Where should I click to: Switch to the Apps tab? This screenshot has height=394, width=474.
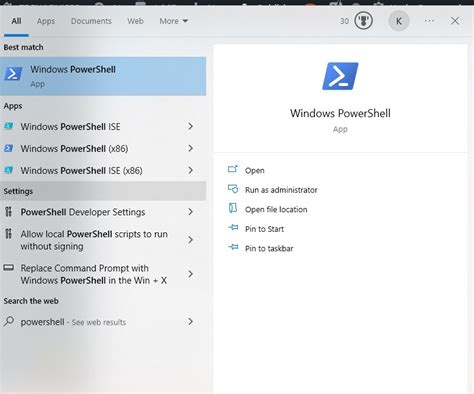tap(46, 21)
